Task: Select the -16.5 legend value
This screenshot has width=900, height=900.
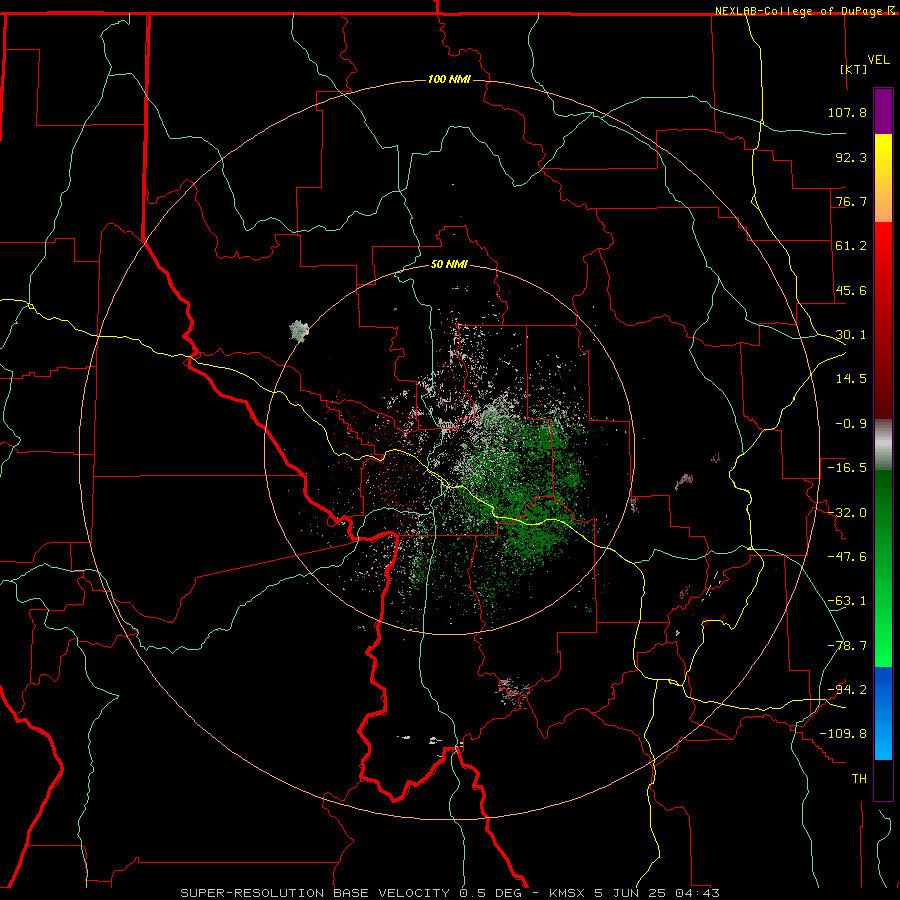Action: click(x=847, y=468)
